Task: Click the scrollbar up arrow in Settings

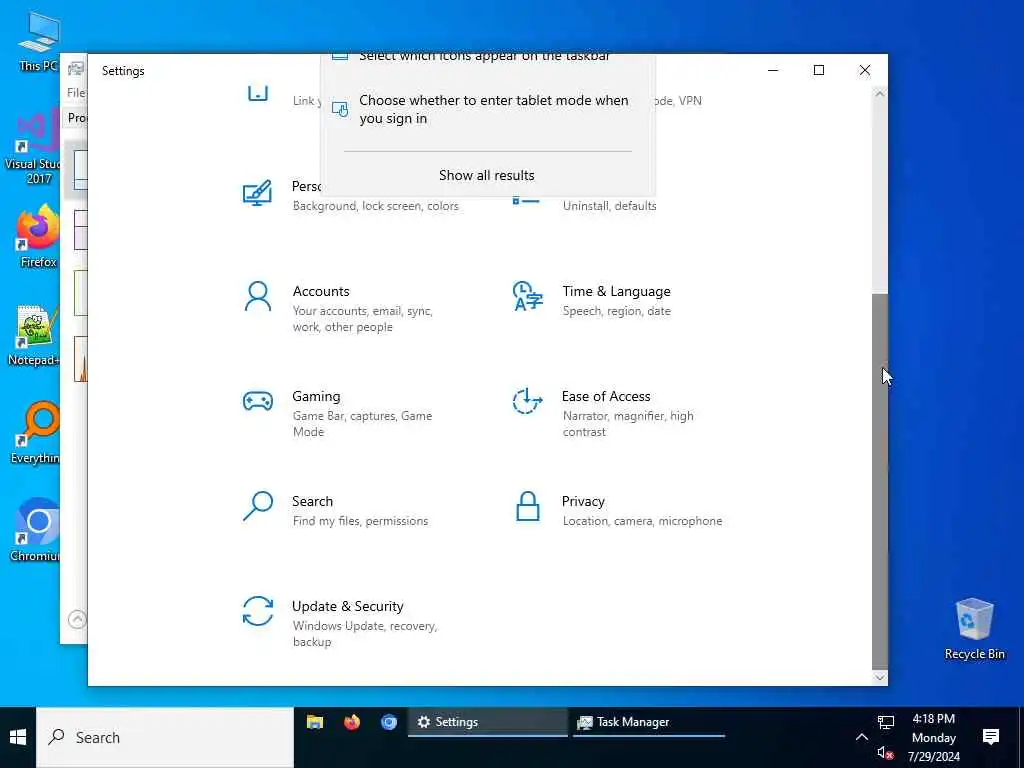Action: (880, 94)
